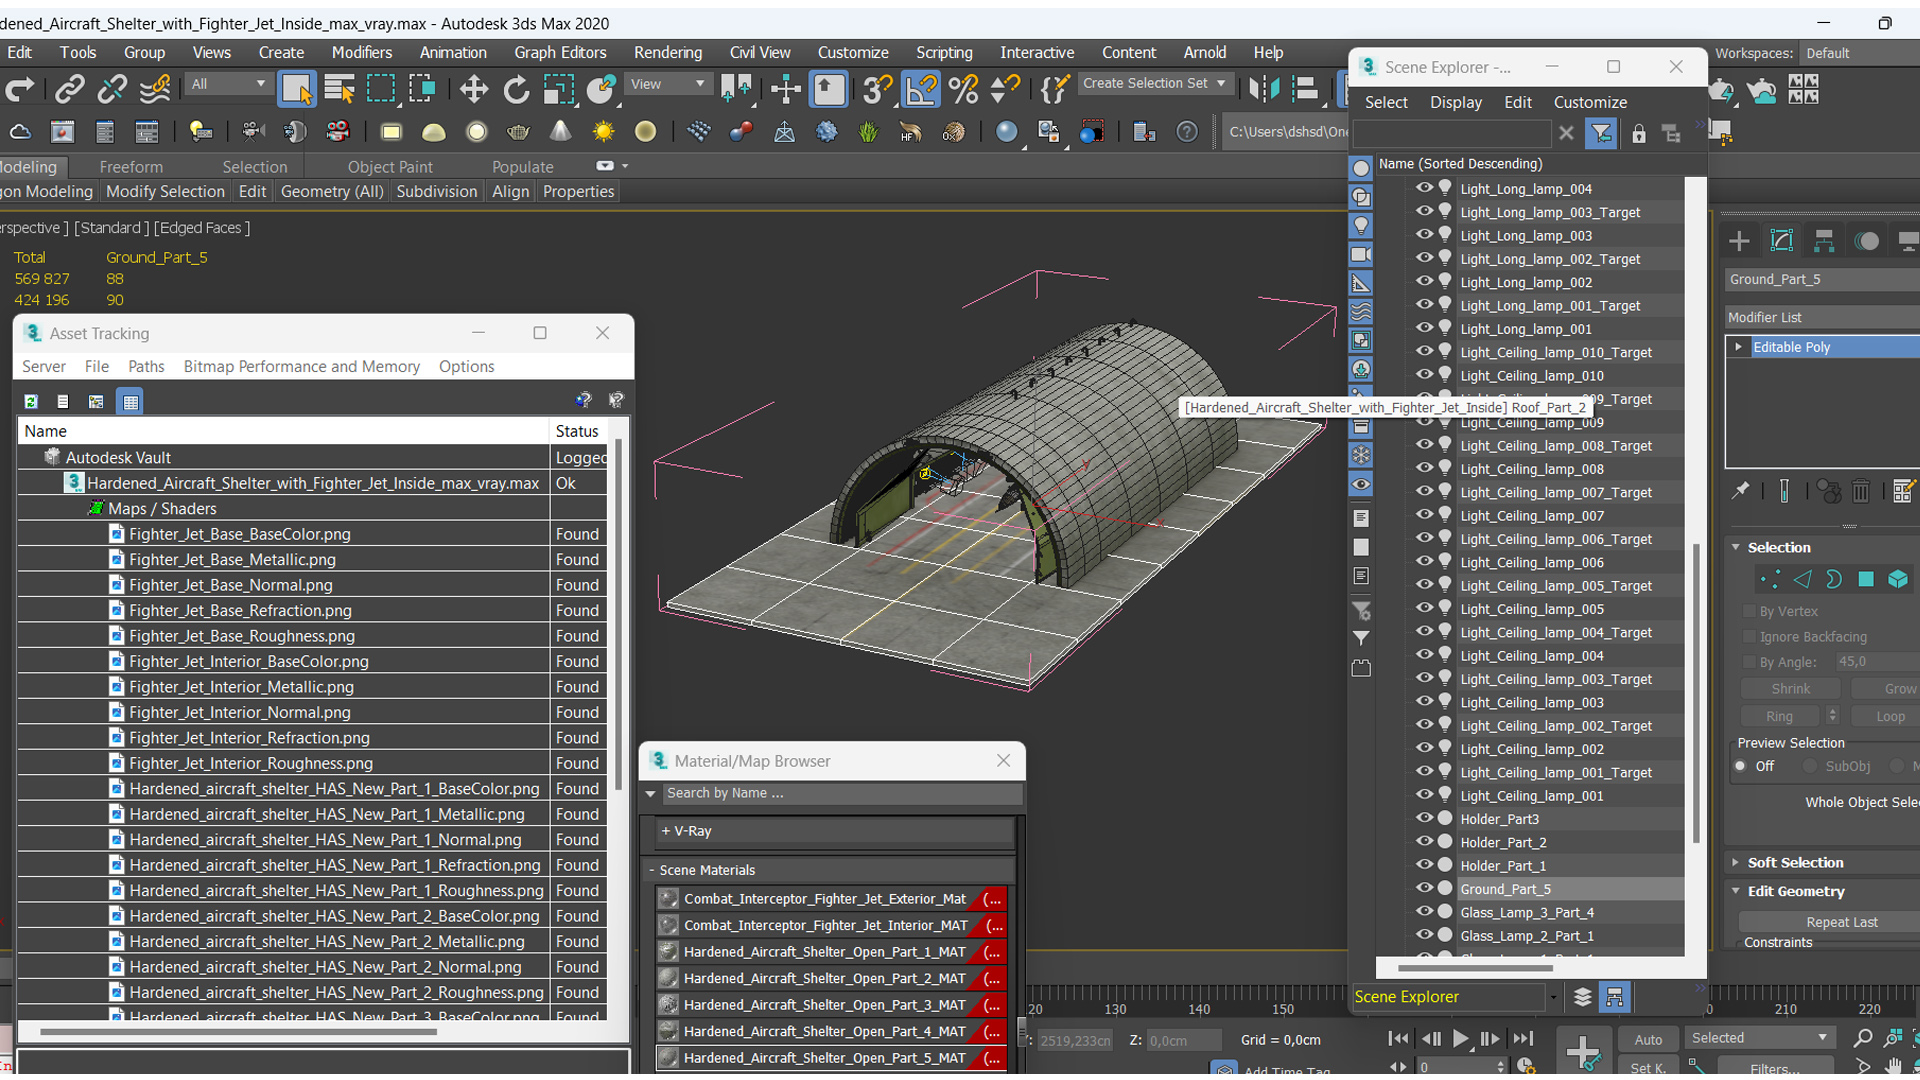Select the Rotate transform tool
The image size is (1920, 1080).
point(516,90)
